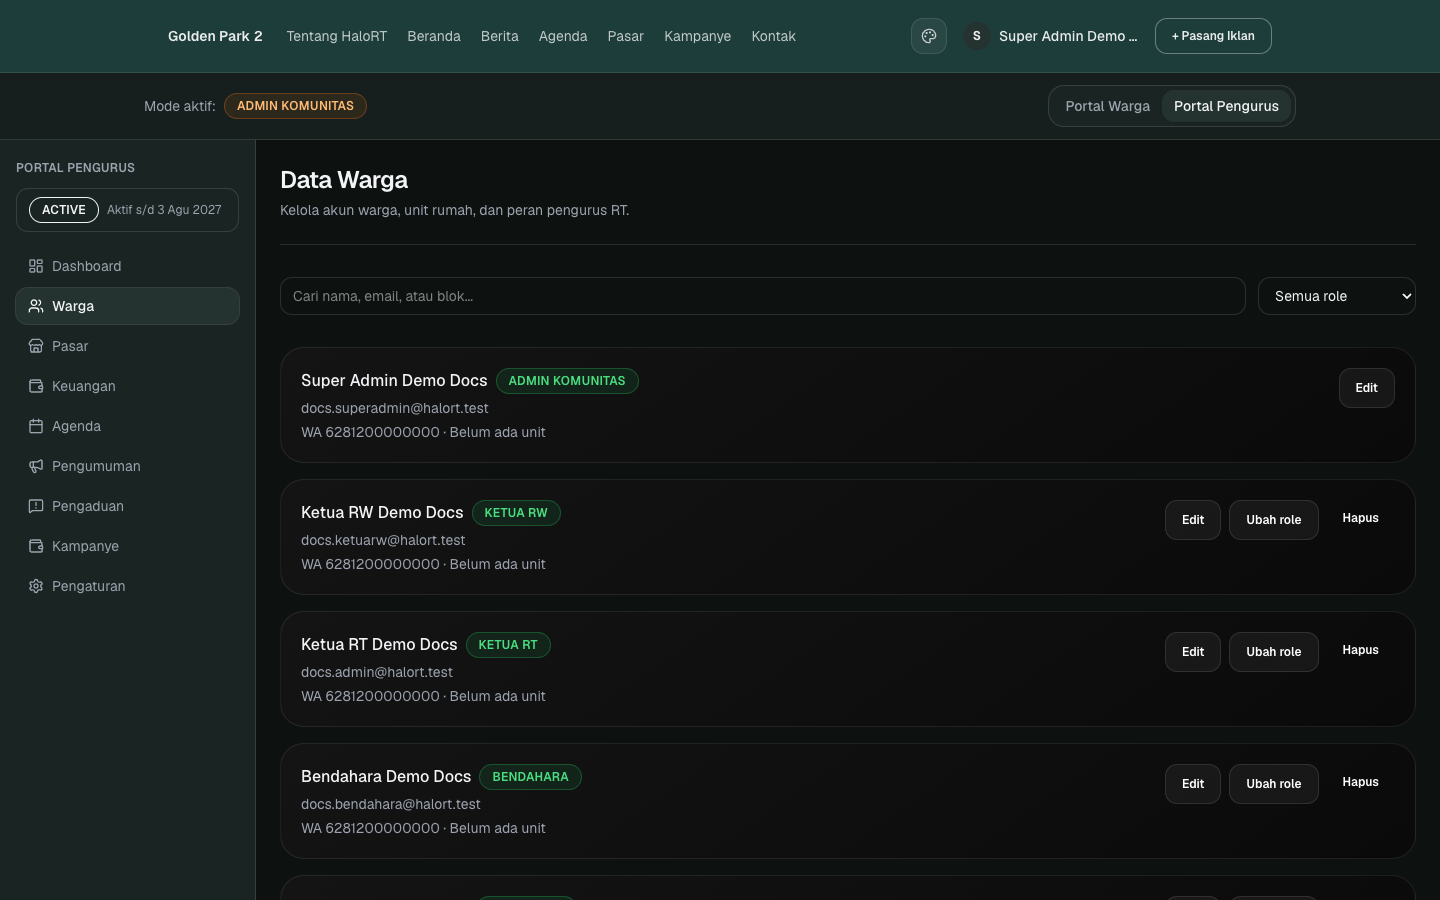Click the BENDAHARA role badge

point(530,777)
